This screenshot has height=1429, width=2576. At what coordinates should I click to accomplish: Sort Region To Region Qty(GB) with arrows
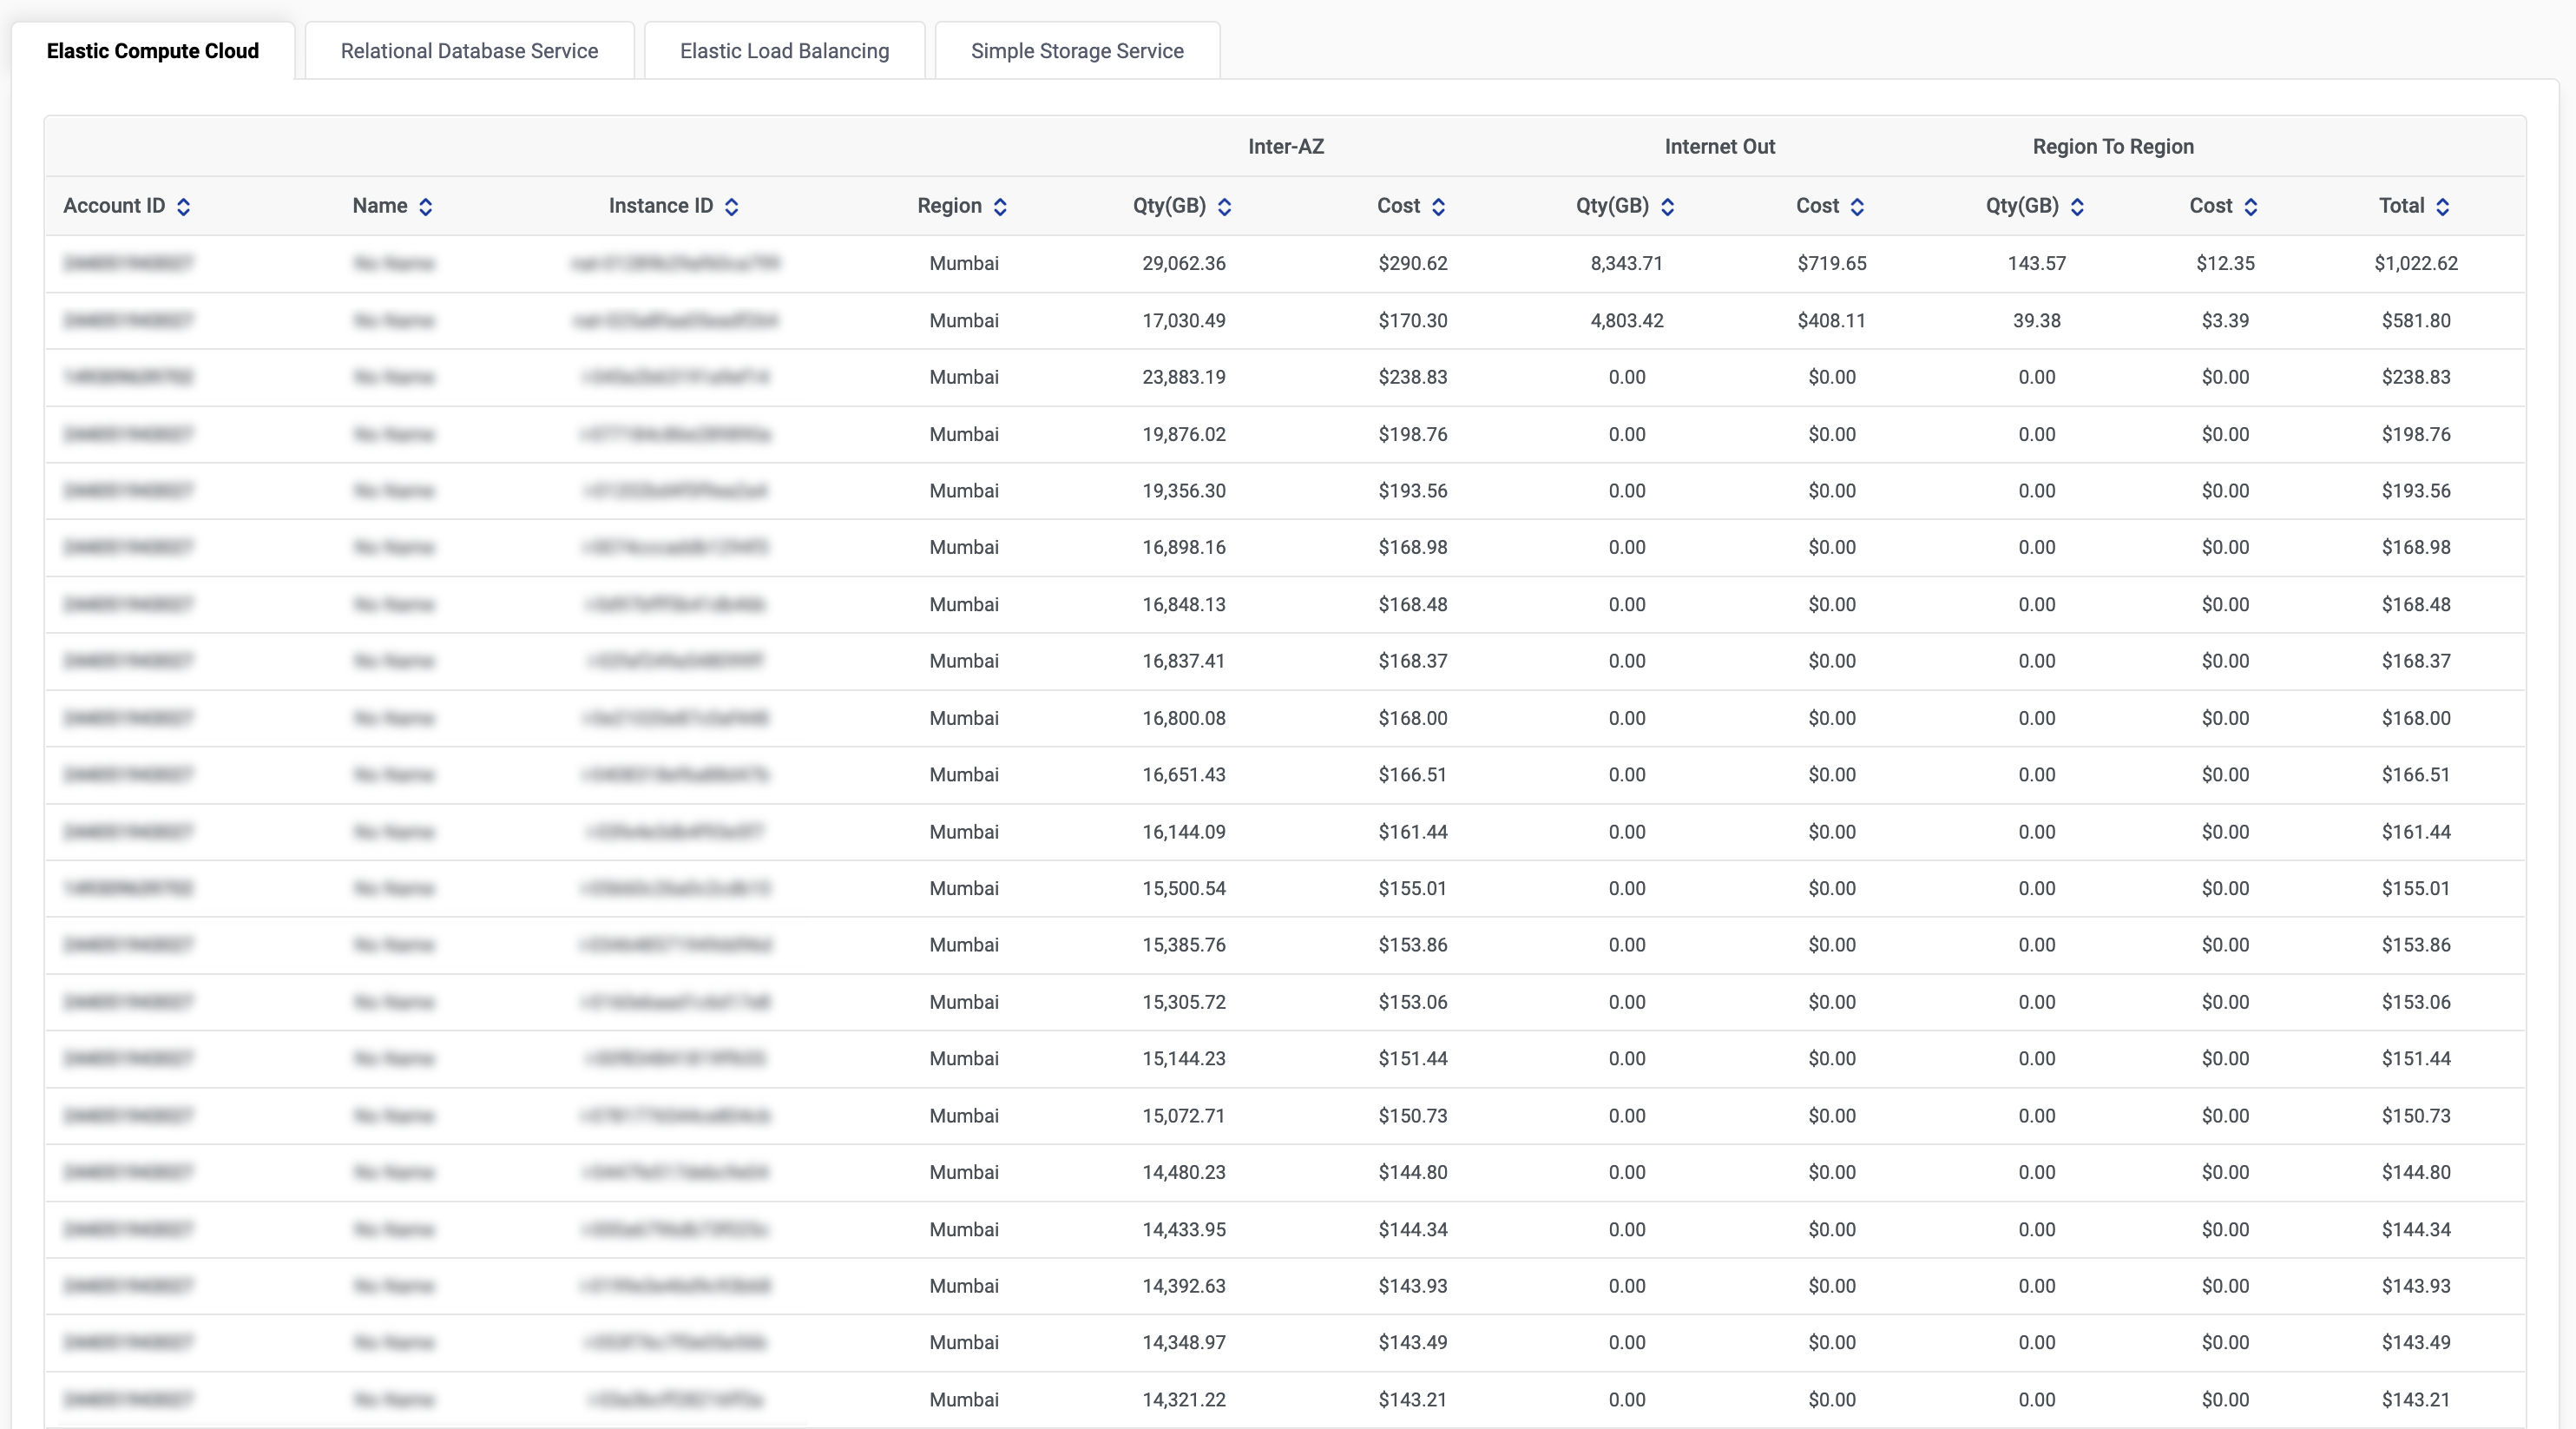2078,207
